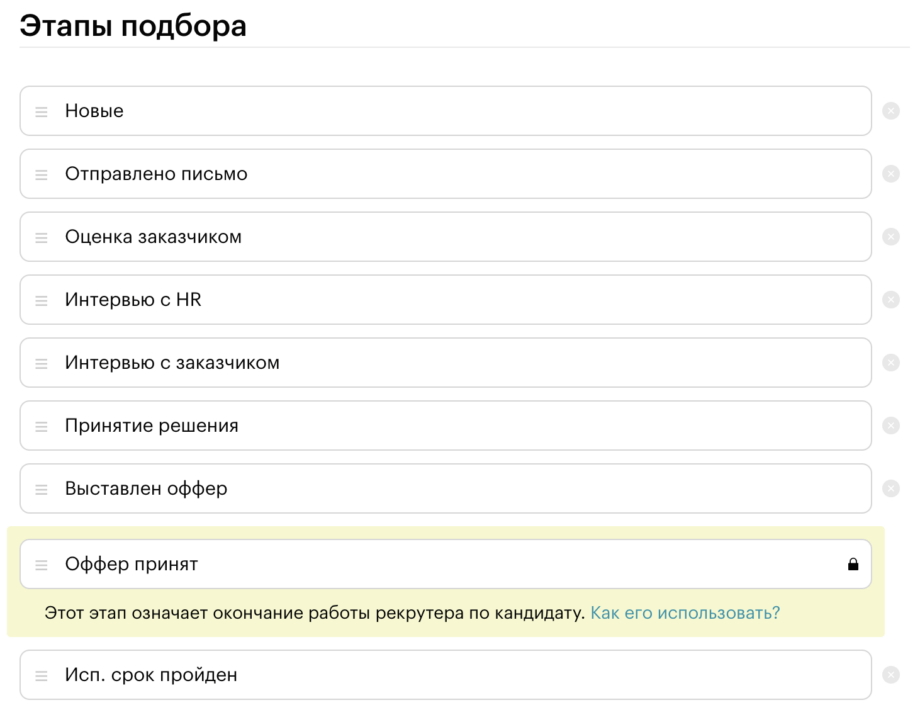This screenshot has height=710, width=920.
Task: Delete the 'Исп. срок пройден' stage
Action: (890, 675)
